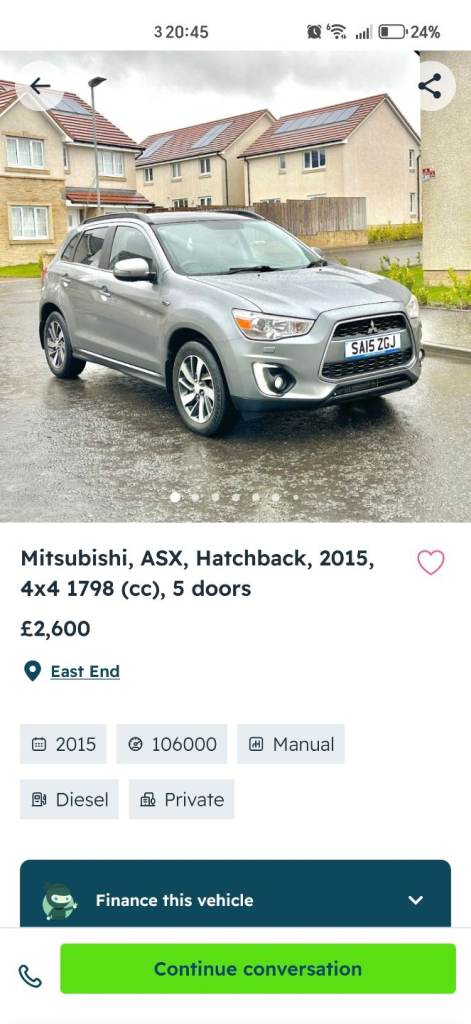Image resolution: width=471 pixels, height=1024 pixels.
Task: Tap the finance mascot icon
Action: coord(59,901)
